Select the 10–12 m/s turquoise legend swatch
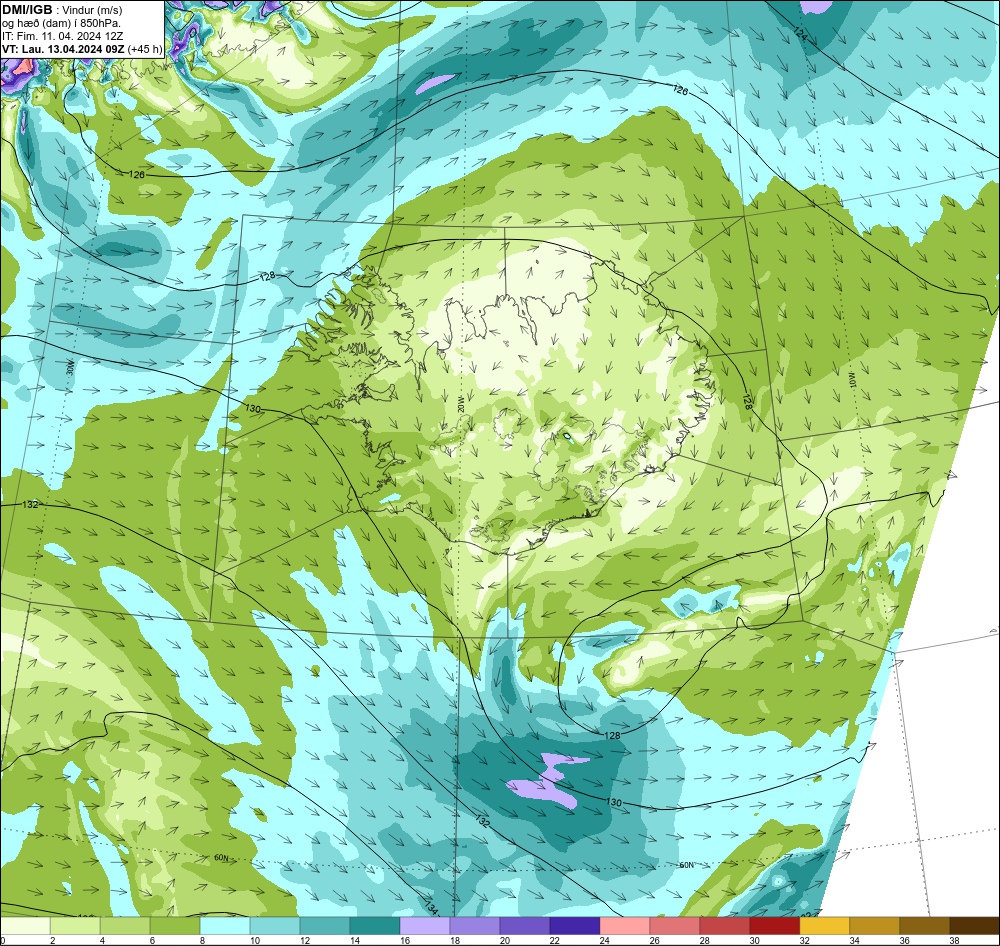1000x946 pixels. [x=275, y=925]
